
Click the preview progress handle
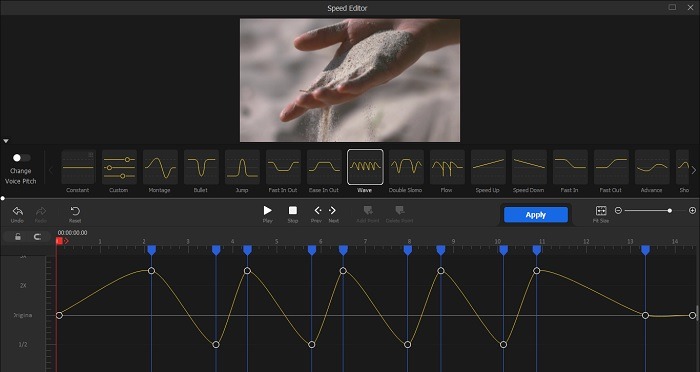(x=3, y=198)
